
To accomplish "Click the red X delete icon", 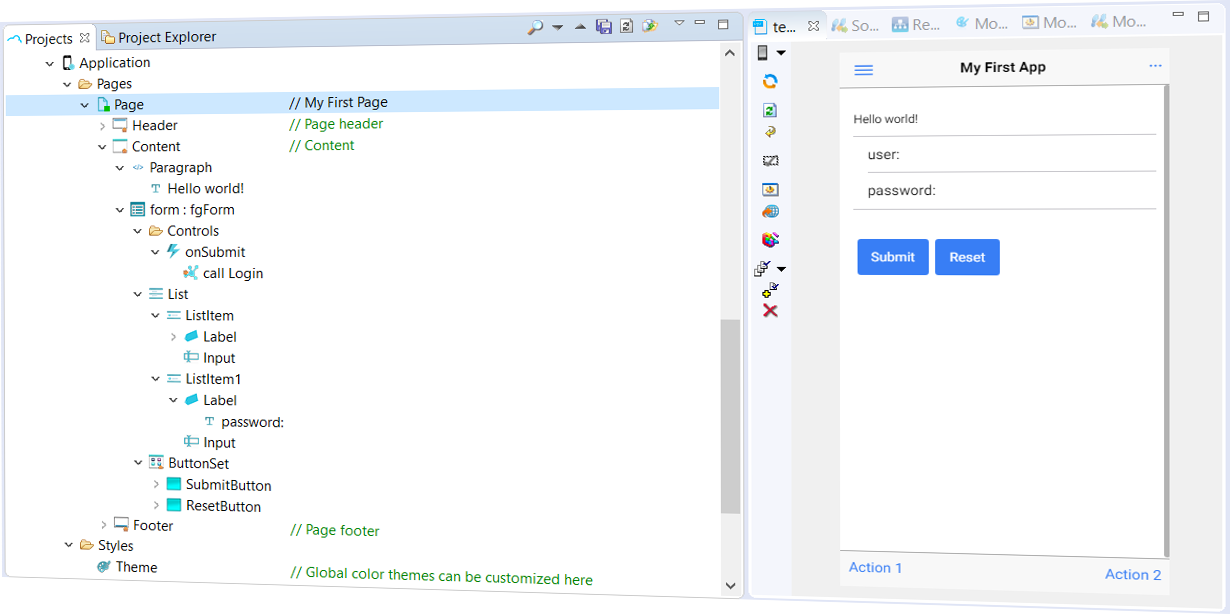I will 770,311.
